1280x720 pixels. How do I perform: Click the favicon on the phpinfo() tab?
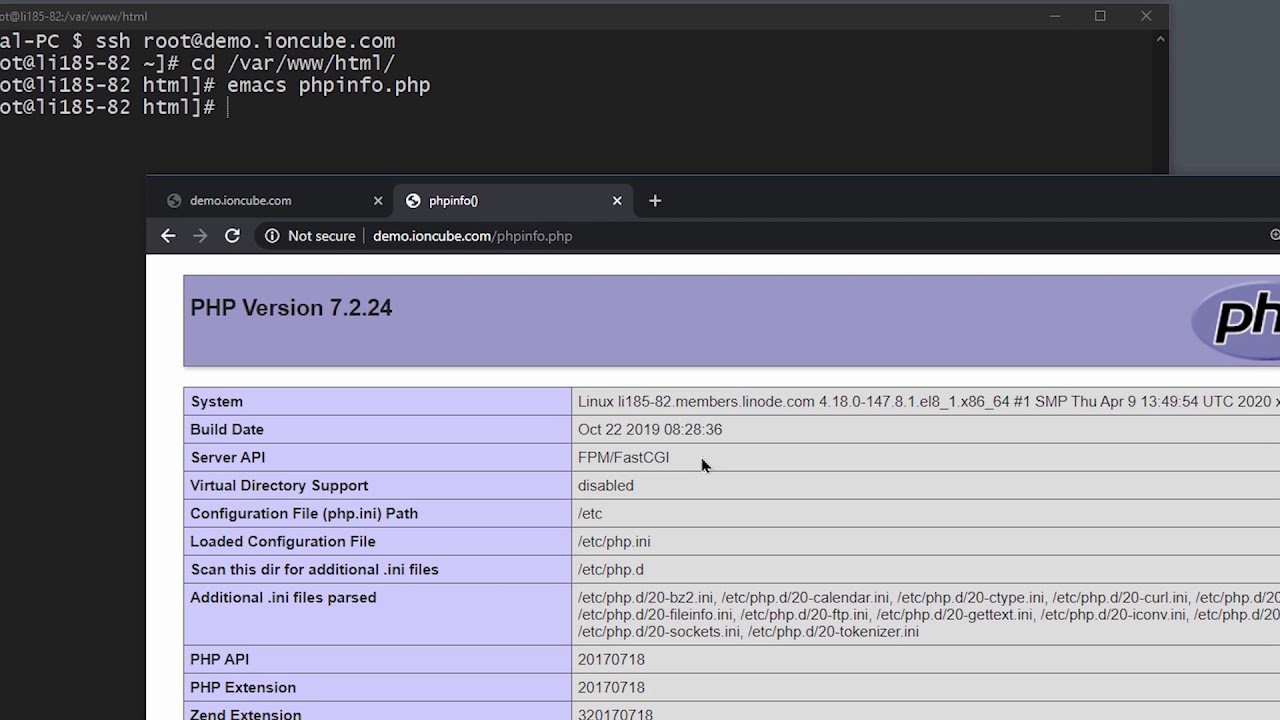click(413, 201)
